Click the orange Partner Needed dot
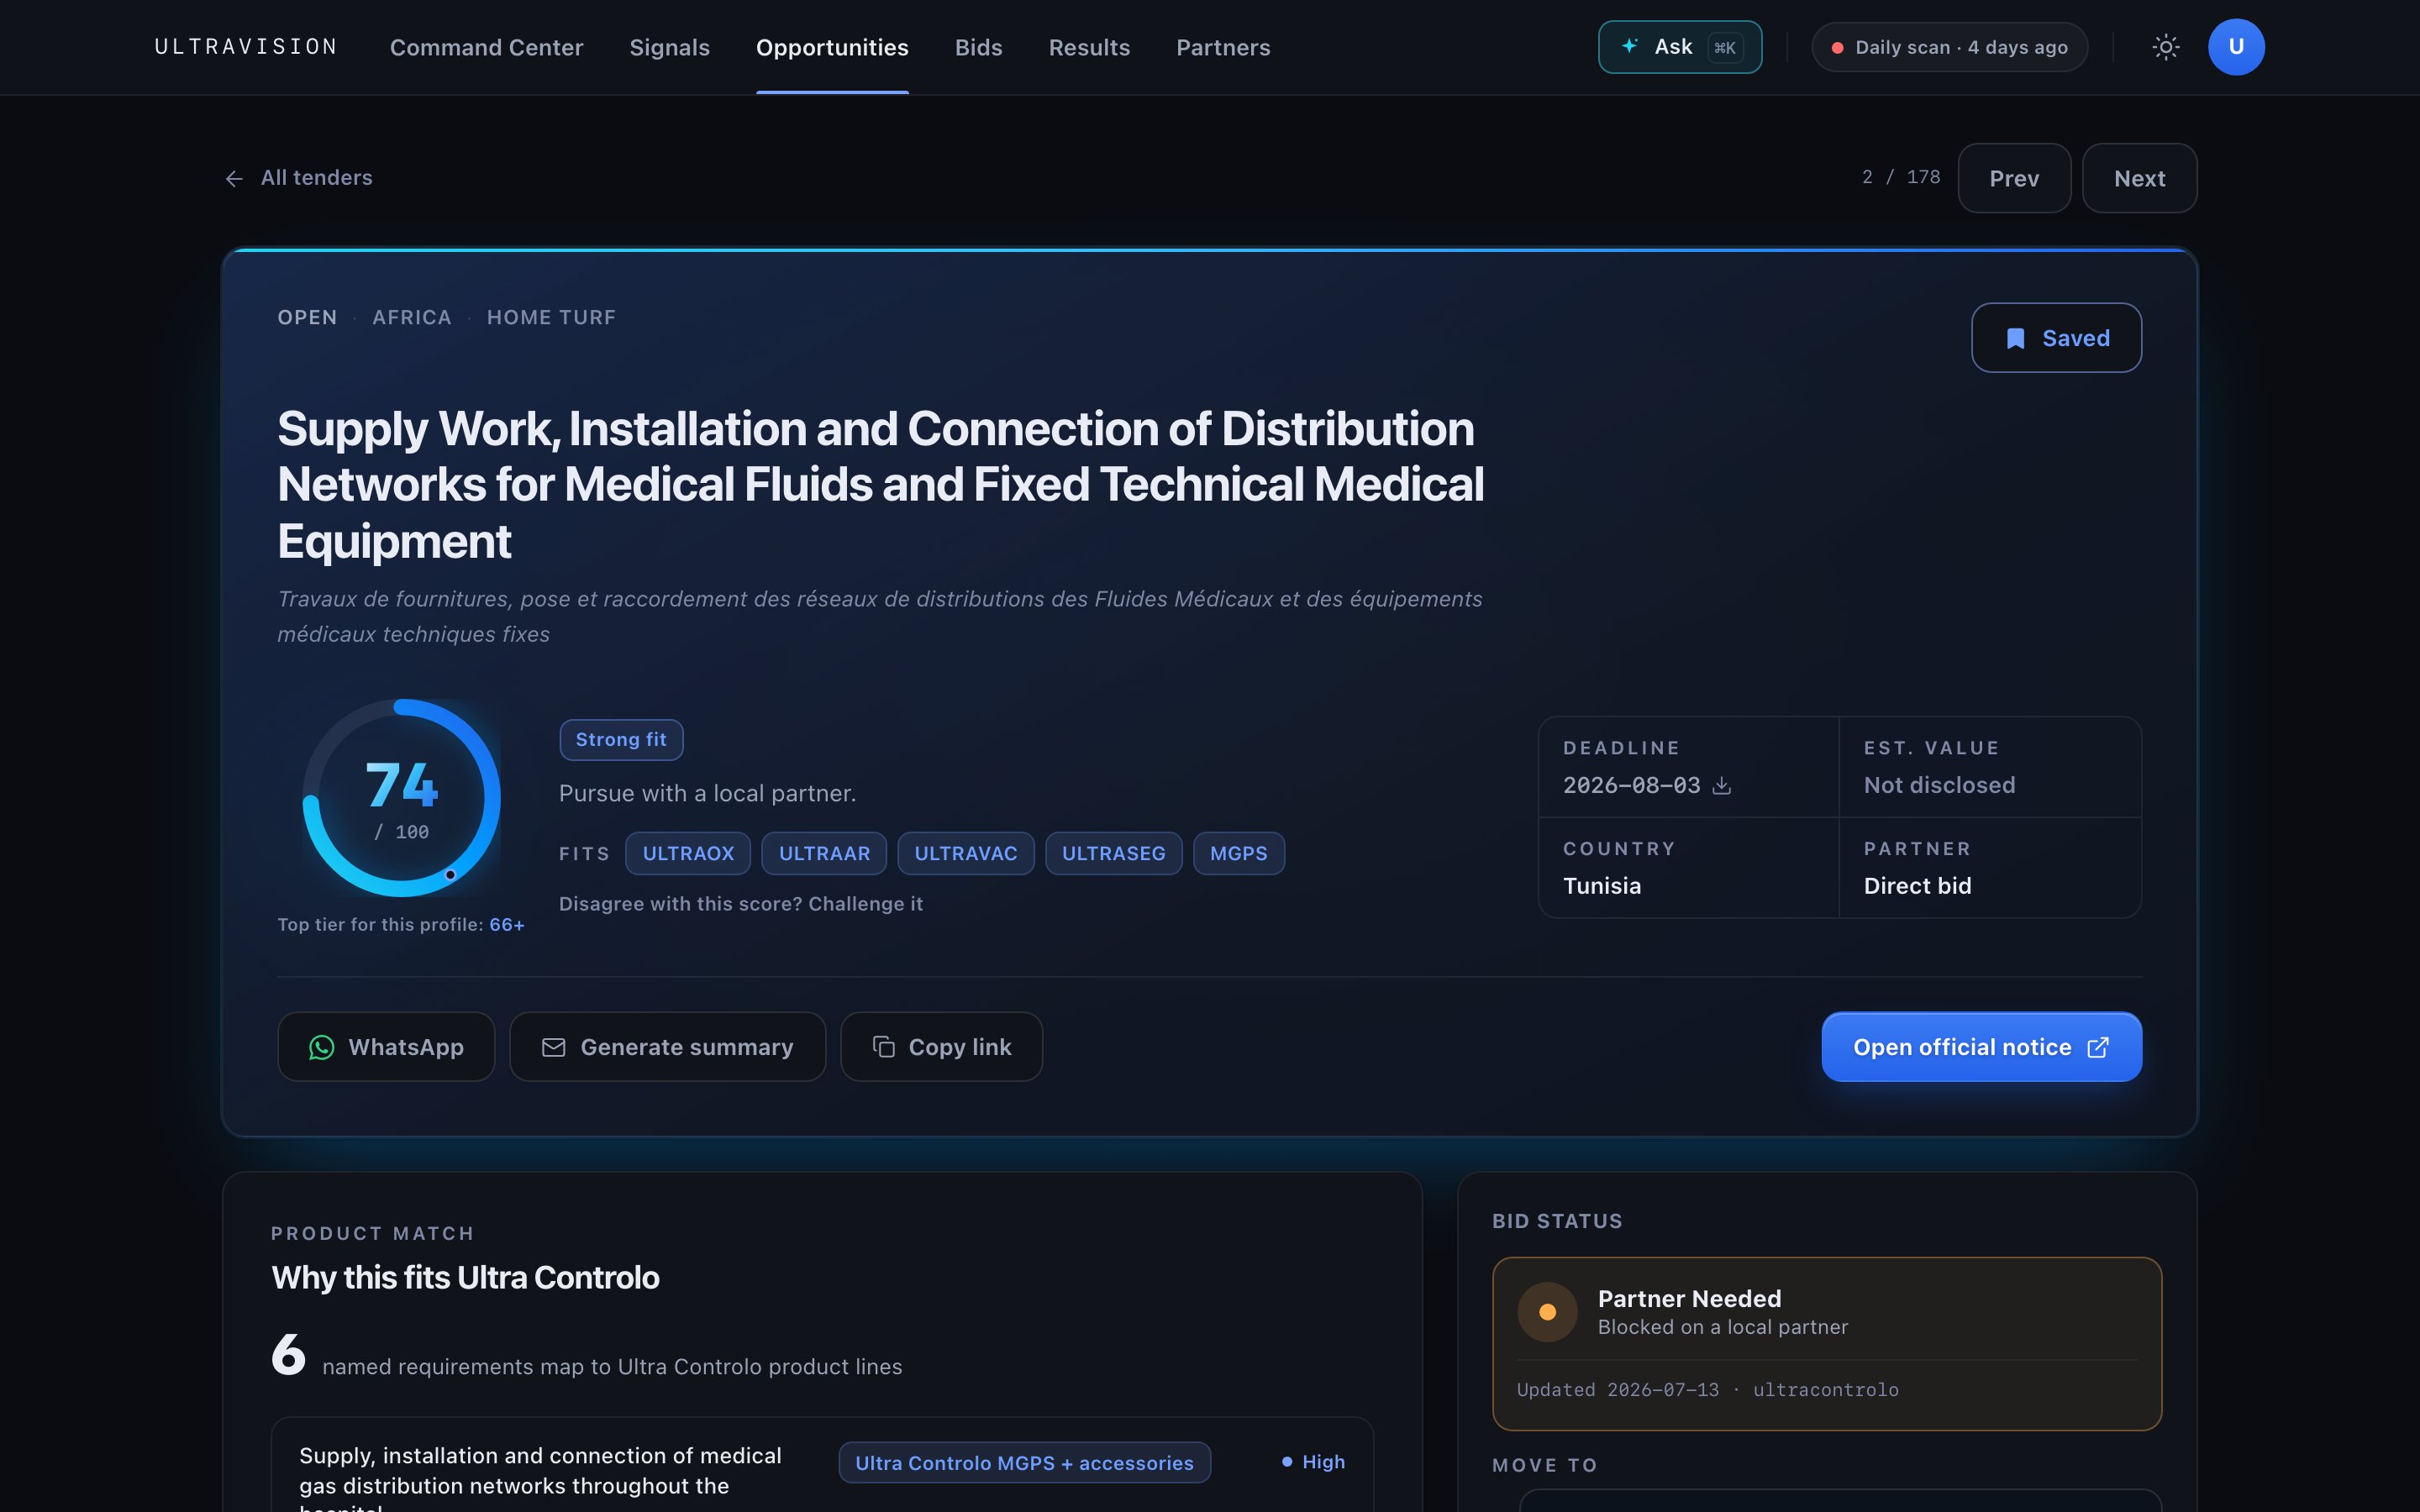The image size is (2420, 1512). coord(1547,1312)
